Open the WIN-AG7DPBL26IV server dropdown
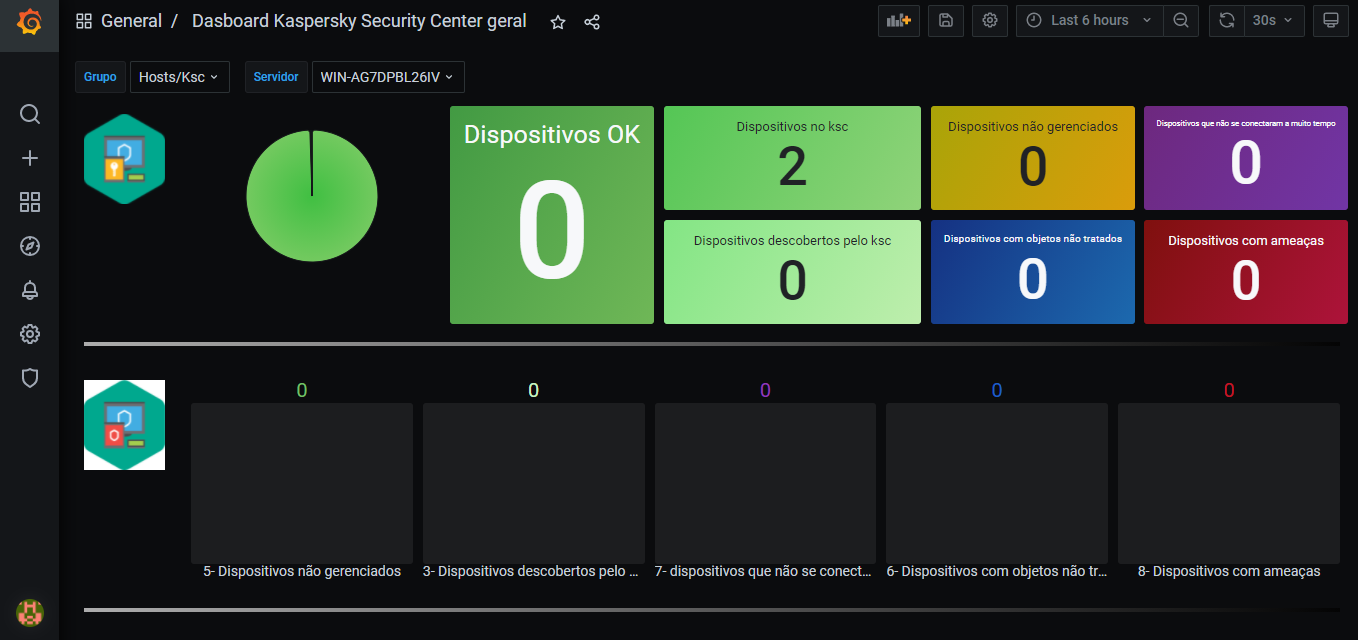The image size is (1358, 640). pos(388,77)
